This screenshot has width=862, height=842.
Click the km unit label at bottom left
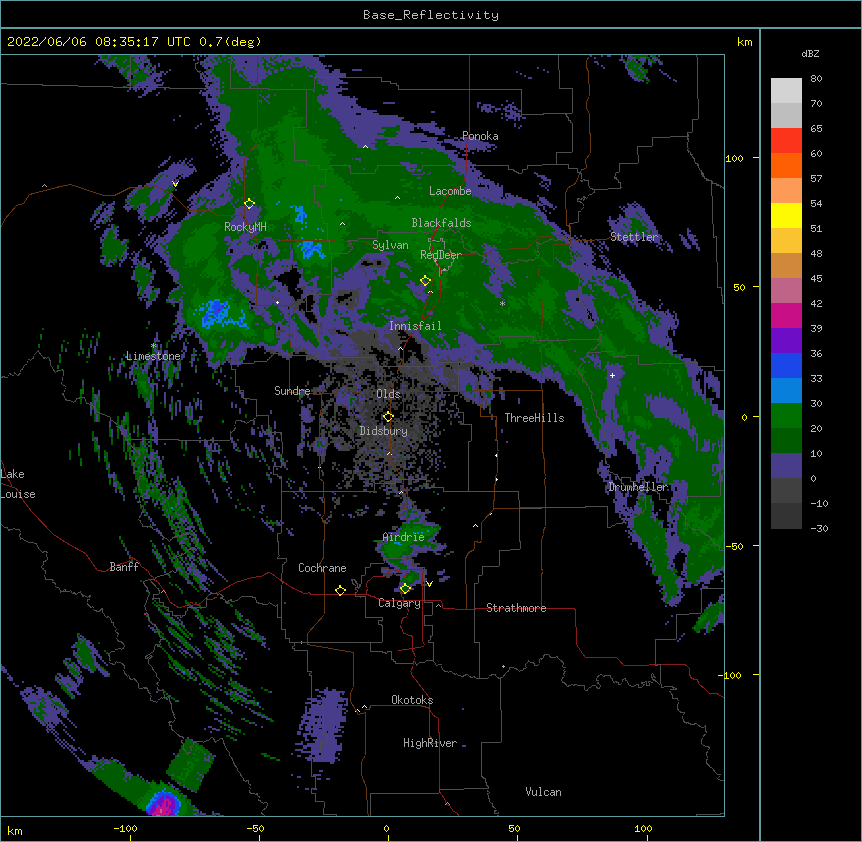pos(15,831)
